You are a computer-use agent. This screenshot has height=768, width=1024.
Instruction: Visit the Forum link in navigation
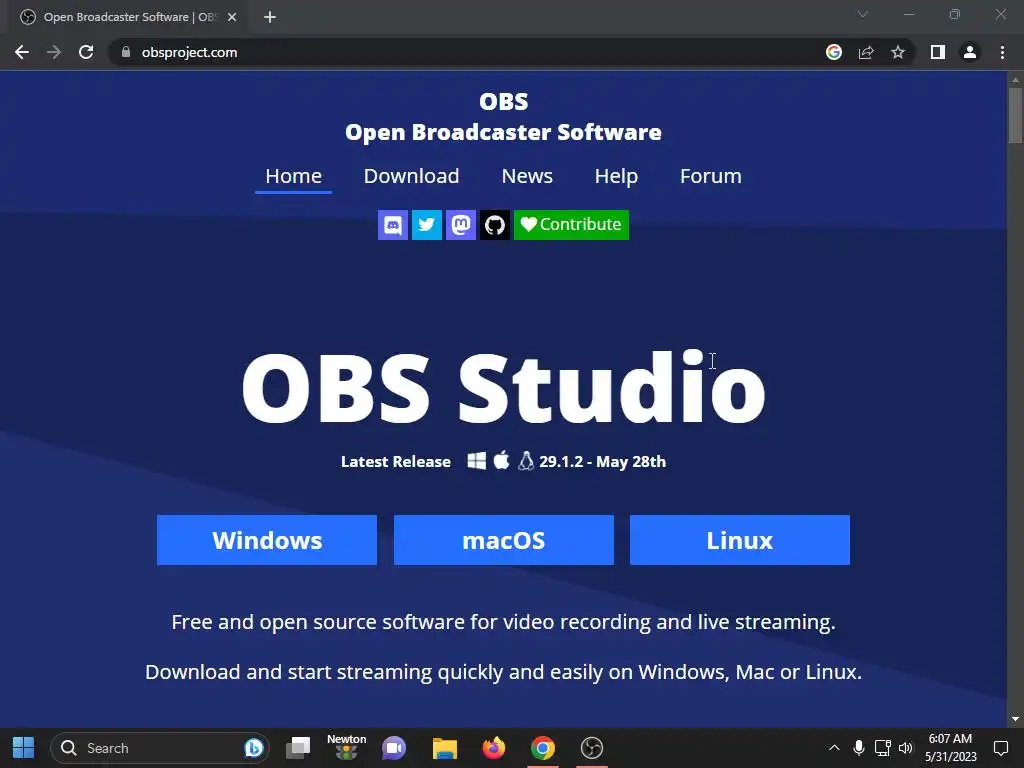pyautogui.click(x=711, y=176)
